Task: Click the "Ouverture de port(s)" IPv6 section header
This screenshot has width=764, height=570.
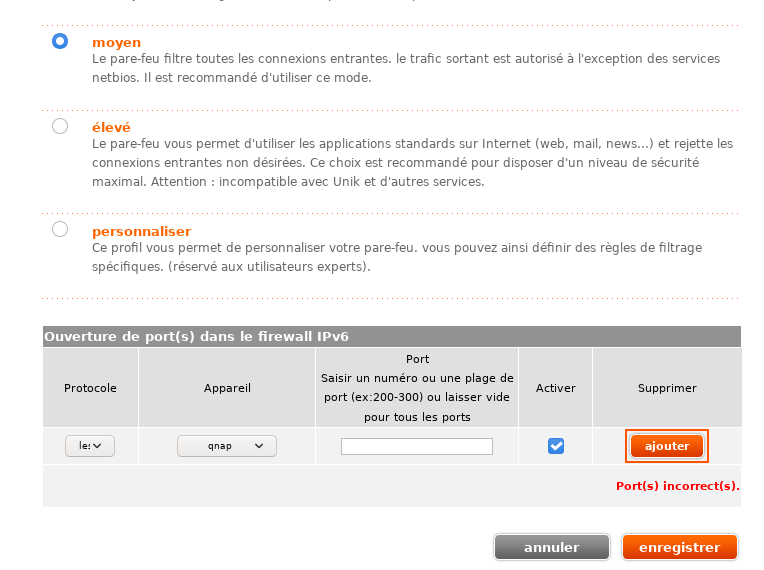Action: [x=196, y=337]
